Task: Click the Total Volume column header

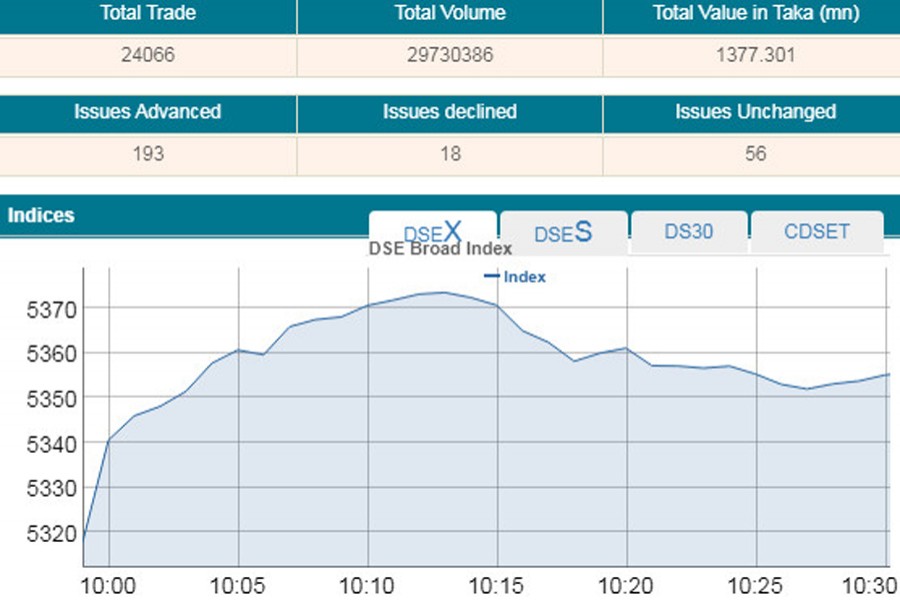Action: 449,14
